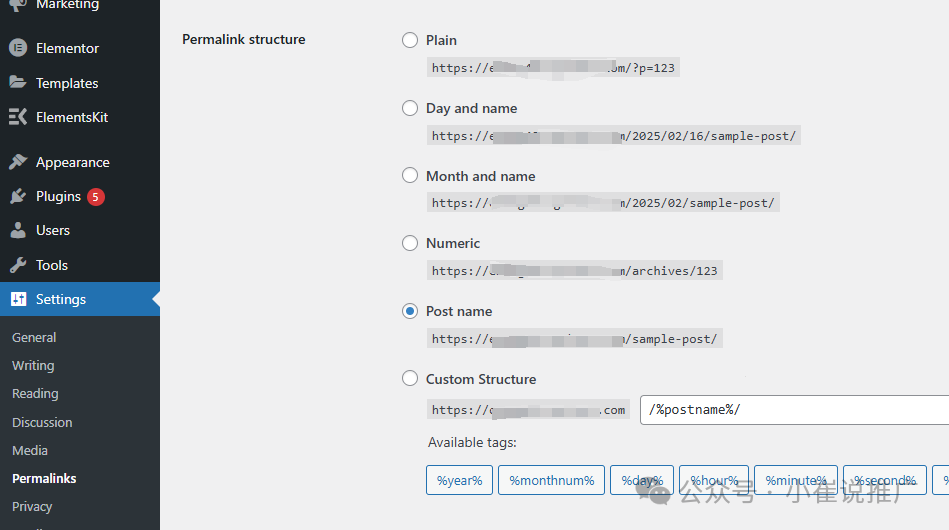Enable the Custom Structure radio option

click(410, 379)
